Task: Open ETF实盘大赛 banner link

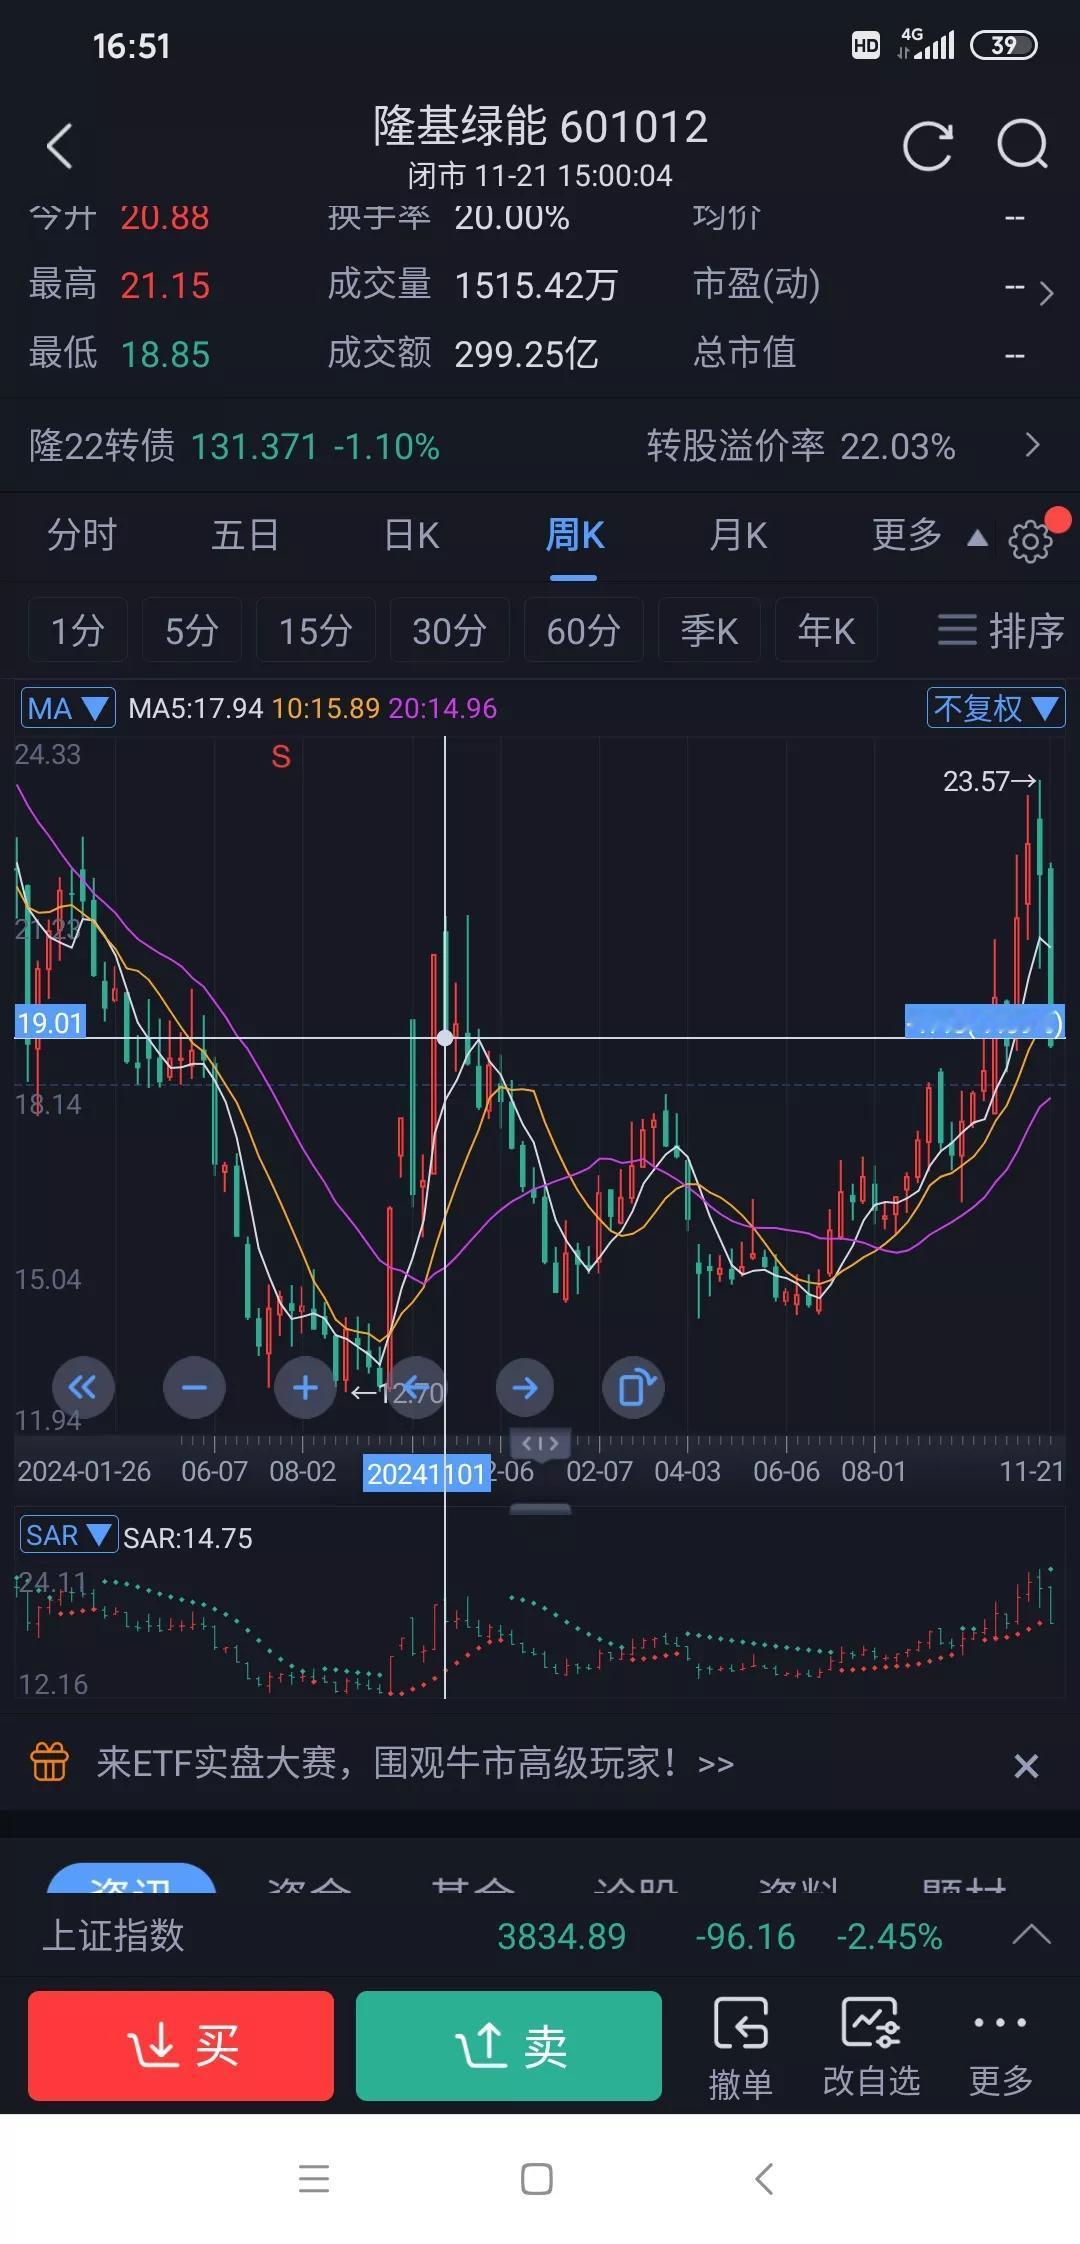Action: 415,1763
